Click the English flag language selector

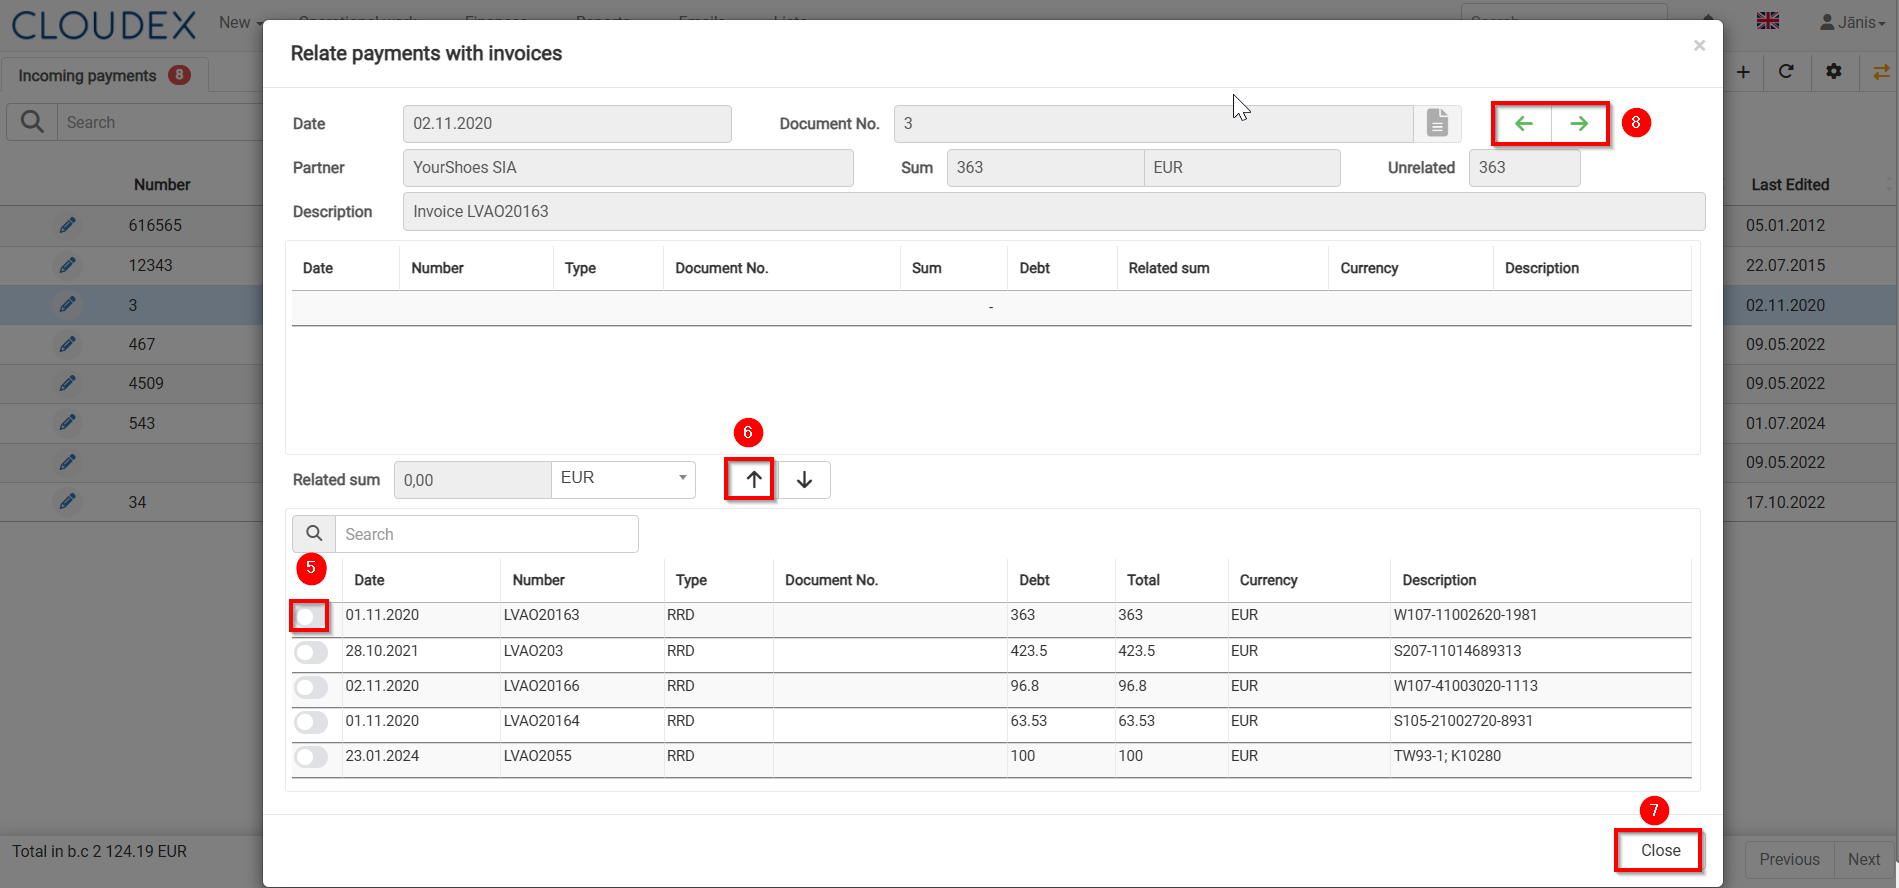pyautogui.click(x=1768, y=21)
